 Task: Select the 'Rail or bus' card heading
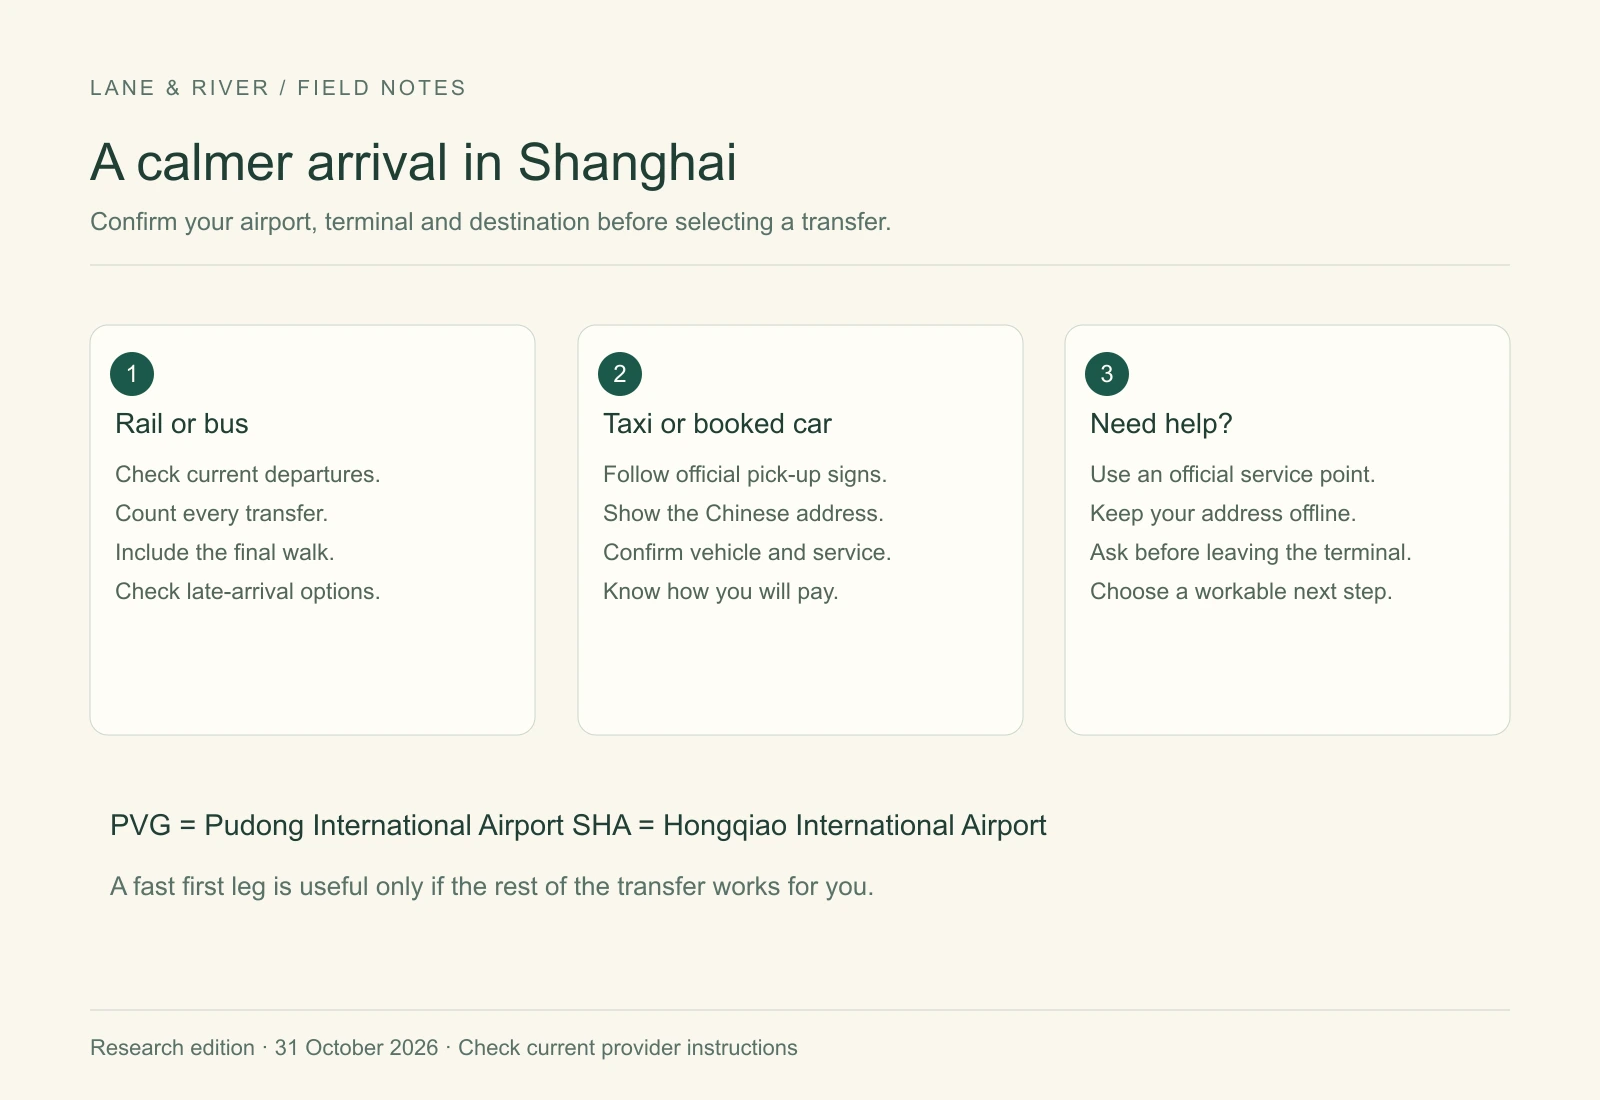(x=182, y=424)
